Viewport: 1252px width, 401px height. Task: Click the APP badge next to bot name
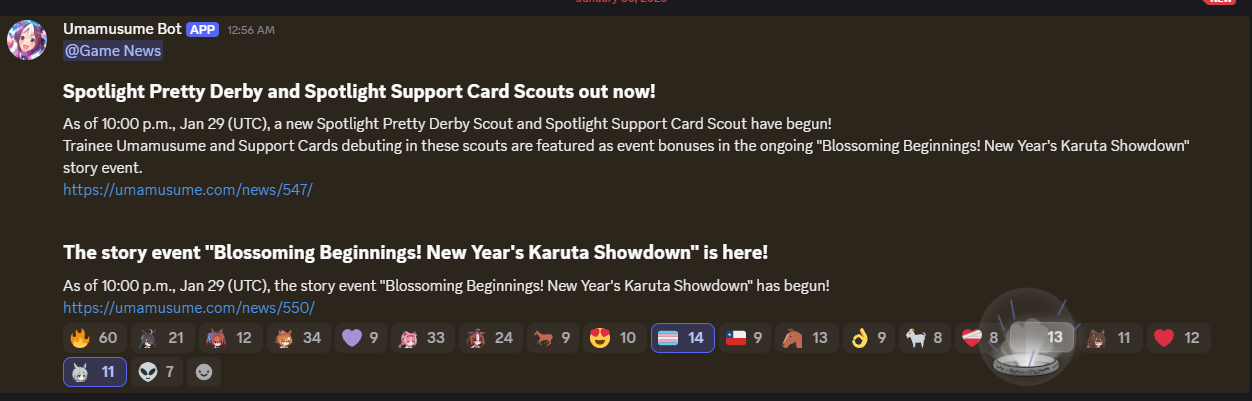202,29
